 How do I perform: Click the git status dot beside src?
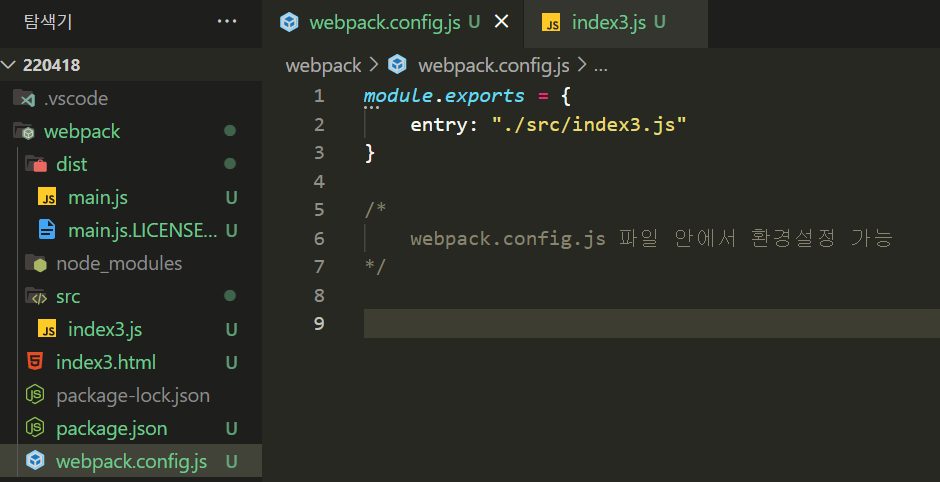pyautogui.click(x=230, y=296)
